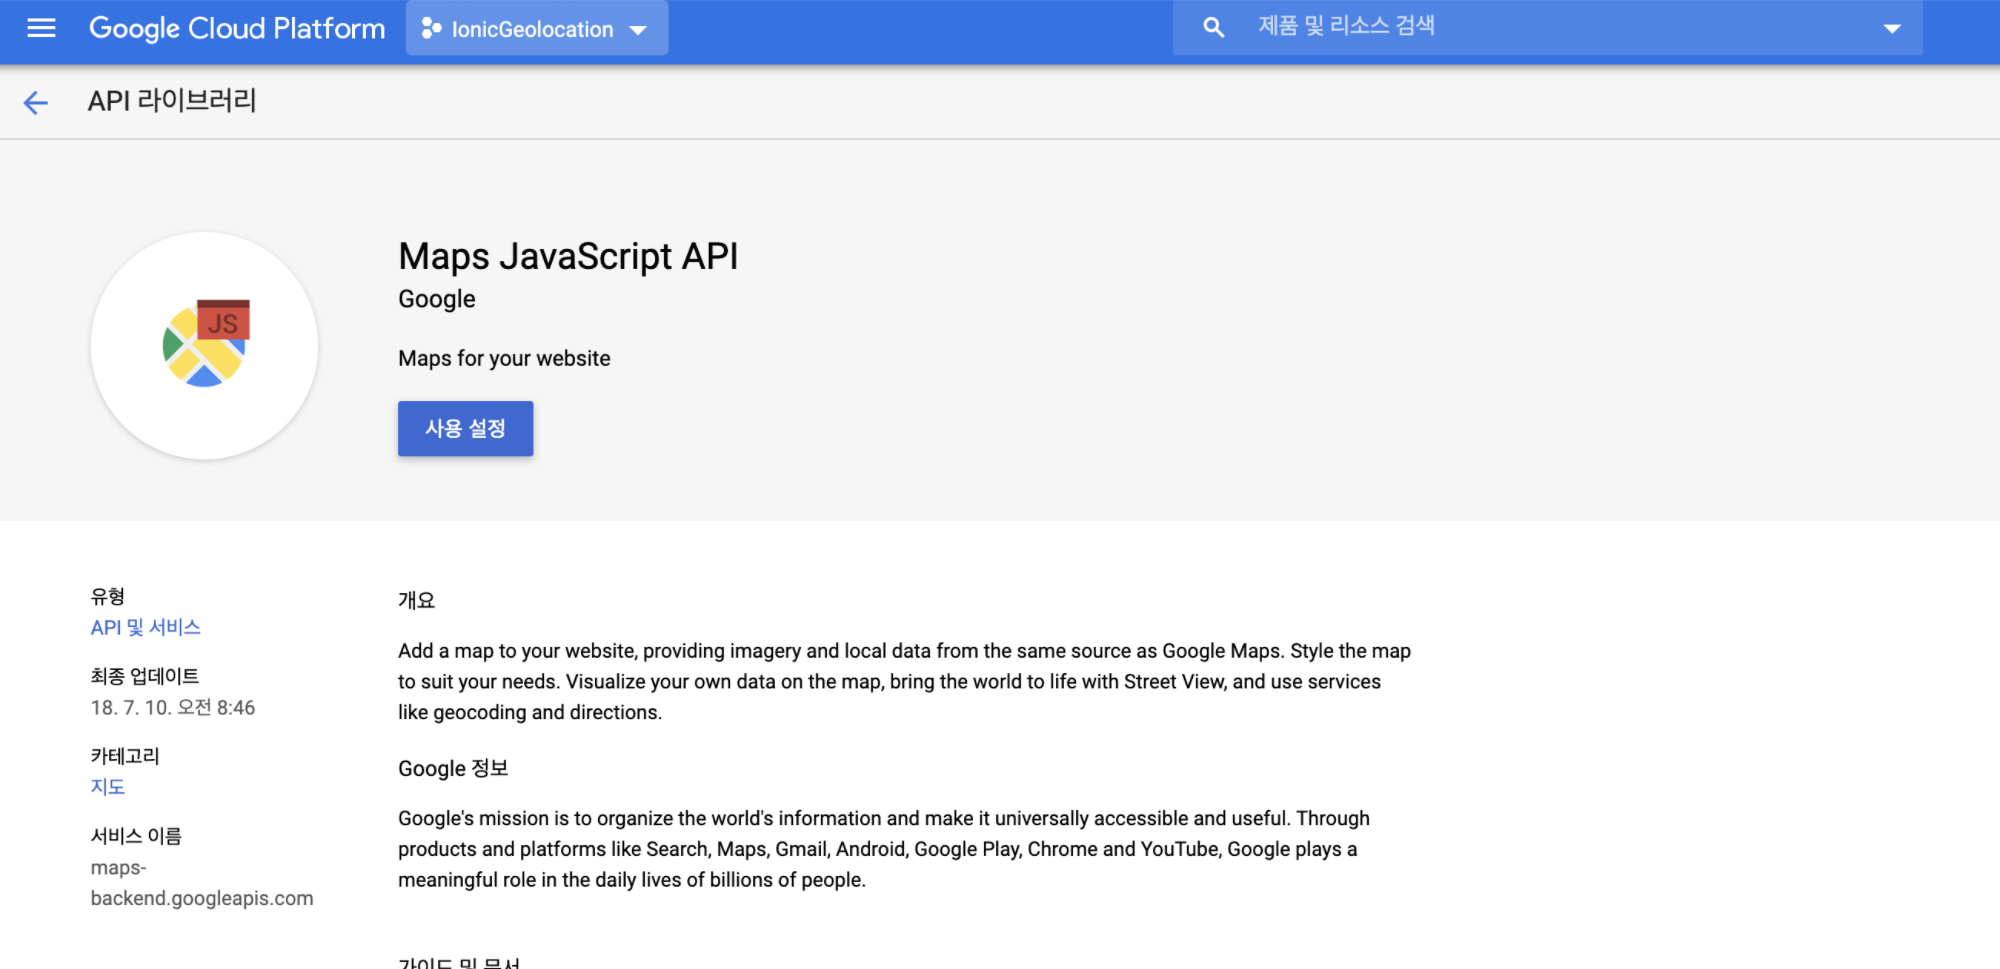
Task: Click the Google Cloud Platform logo text
Action: (x=237, y=28)
